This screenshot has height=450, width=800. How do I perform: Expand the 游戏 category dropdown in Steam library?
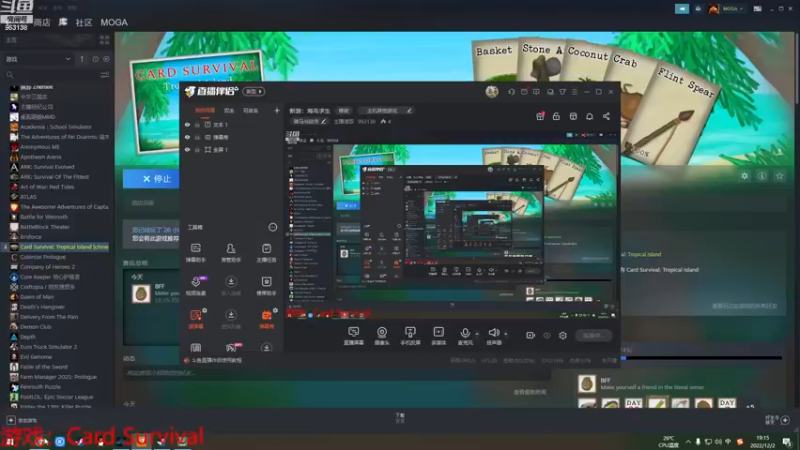(38, 59)
